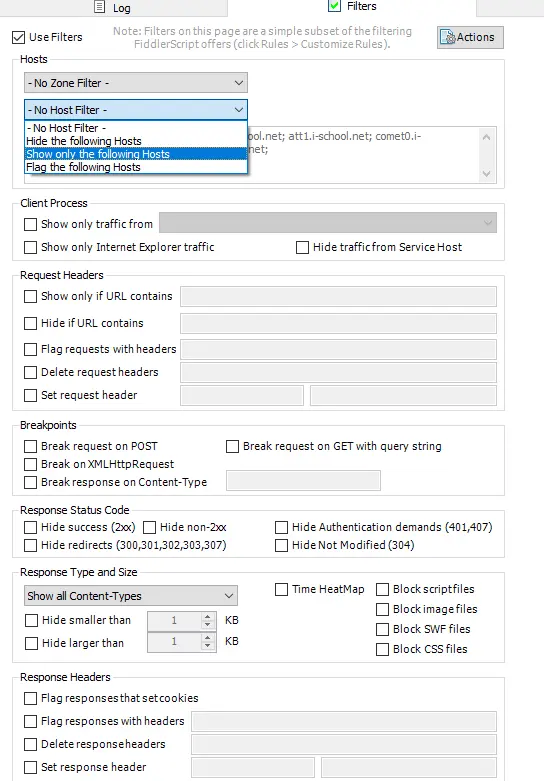Increase the 'Hide larger than' KB value

(x=208, y=638)
